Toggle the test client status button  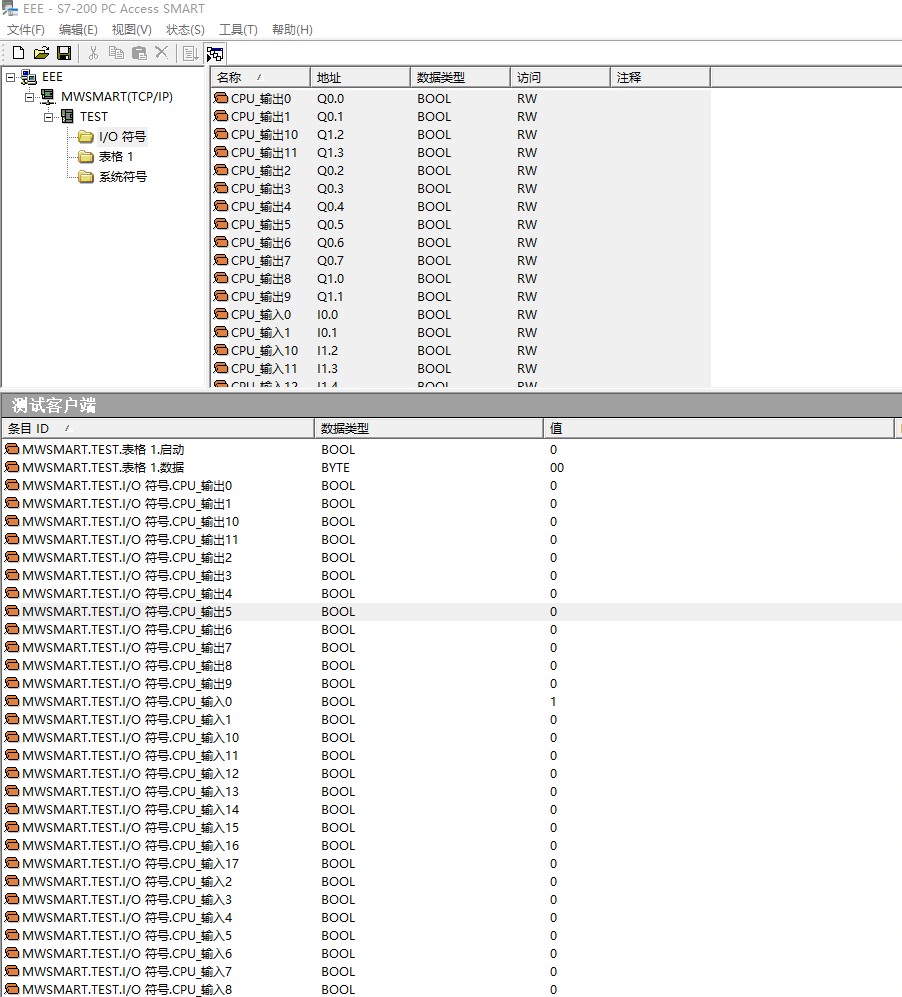tap(215, 54)
